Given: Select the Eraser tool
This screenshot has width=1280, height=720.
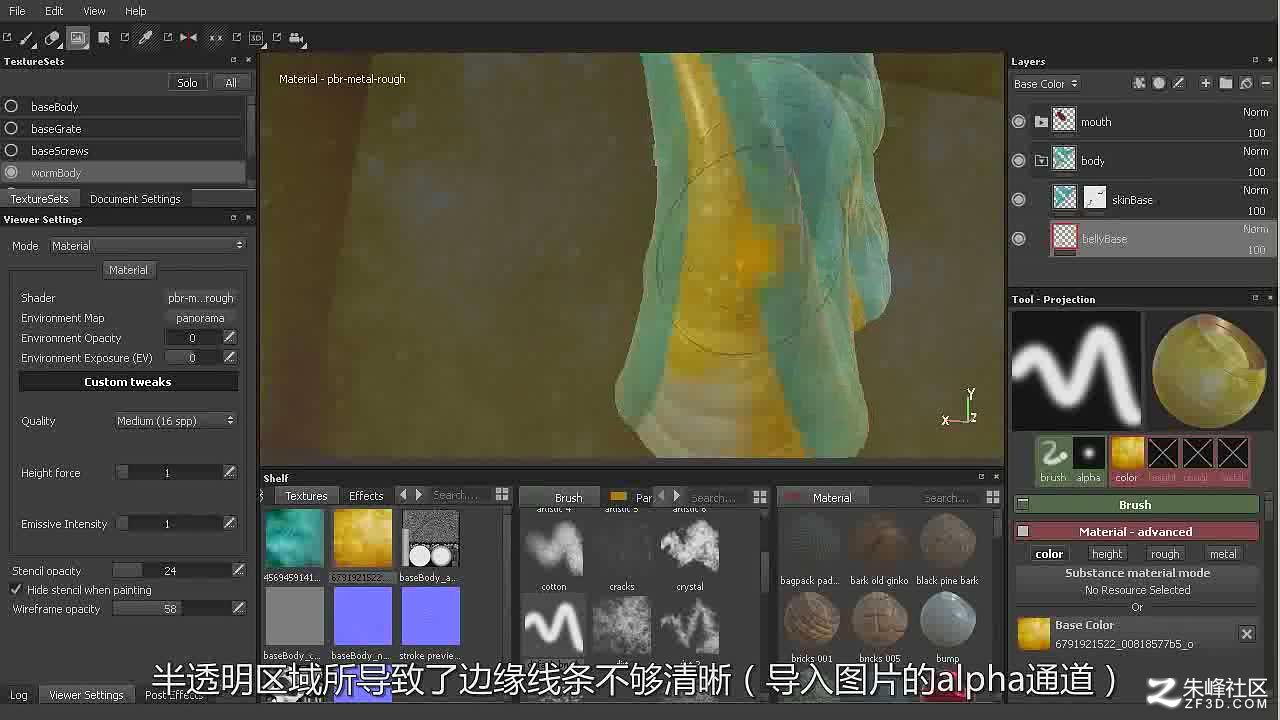Looking at the screenshot, I should click(53, 38).
